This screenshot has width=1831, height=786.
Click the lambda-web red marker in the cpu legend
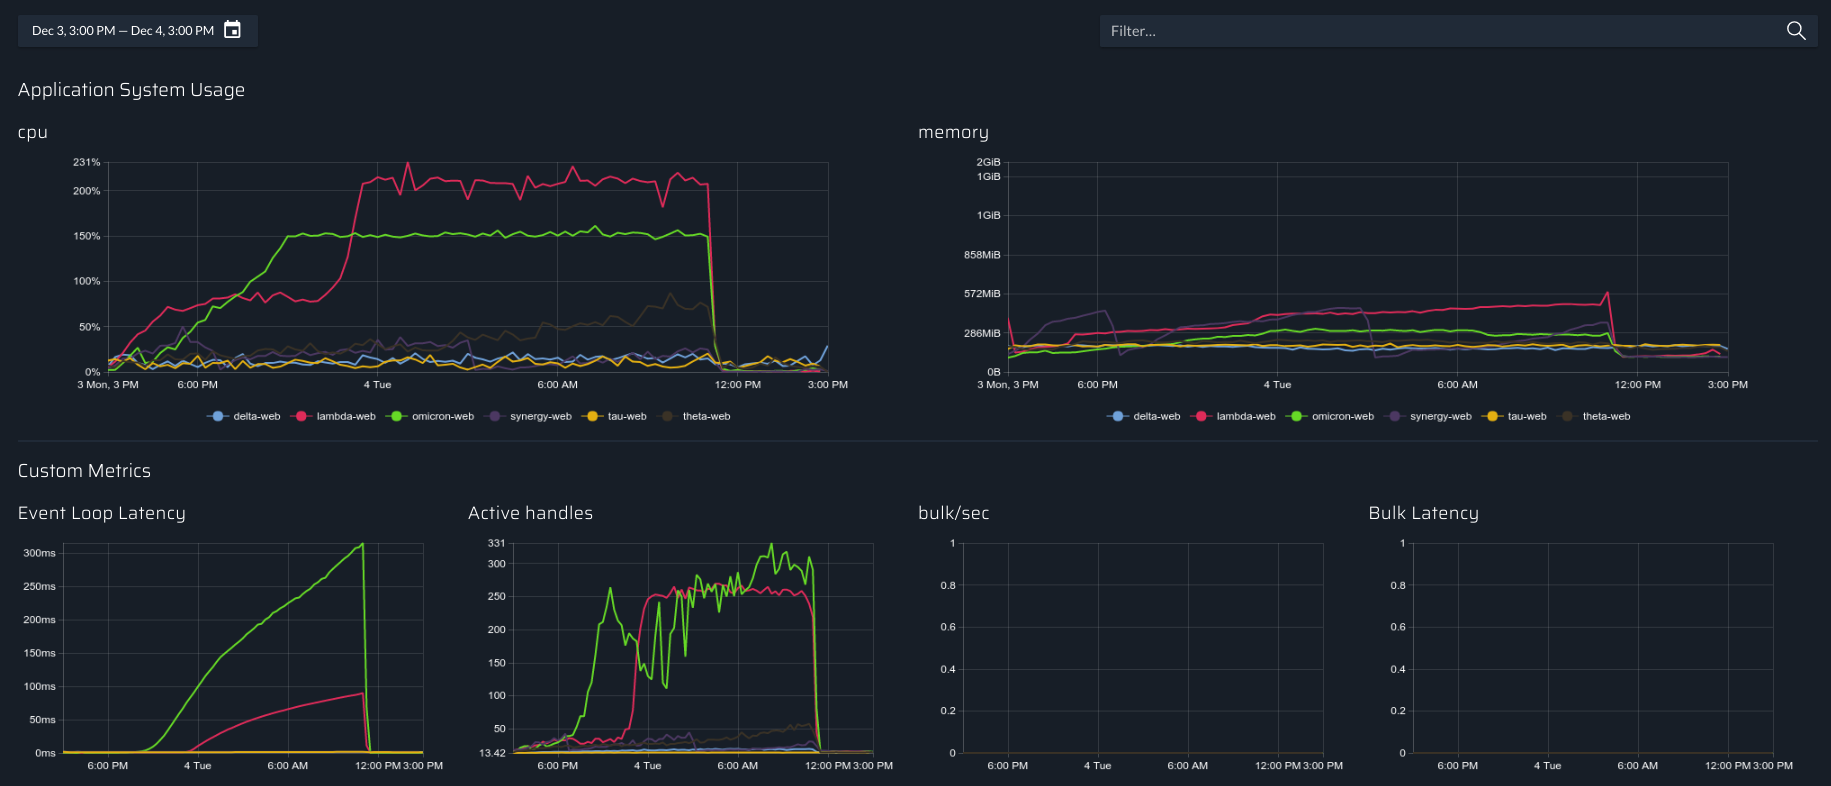pos(300,416)
